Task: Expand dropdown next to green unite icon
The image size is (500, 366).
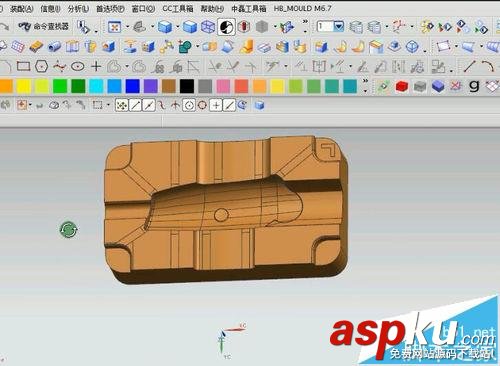Action: [x=197, y=47]
